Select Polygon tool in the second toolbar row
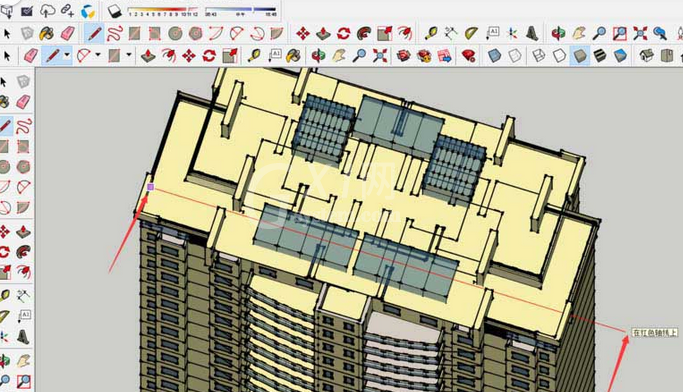This screenshot has width=683, height=392. 196,33
